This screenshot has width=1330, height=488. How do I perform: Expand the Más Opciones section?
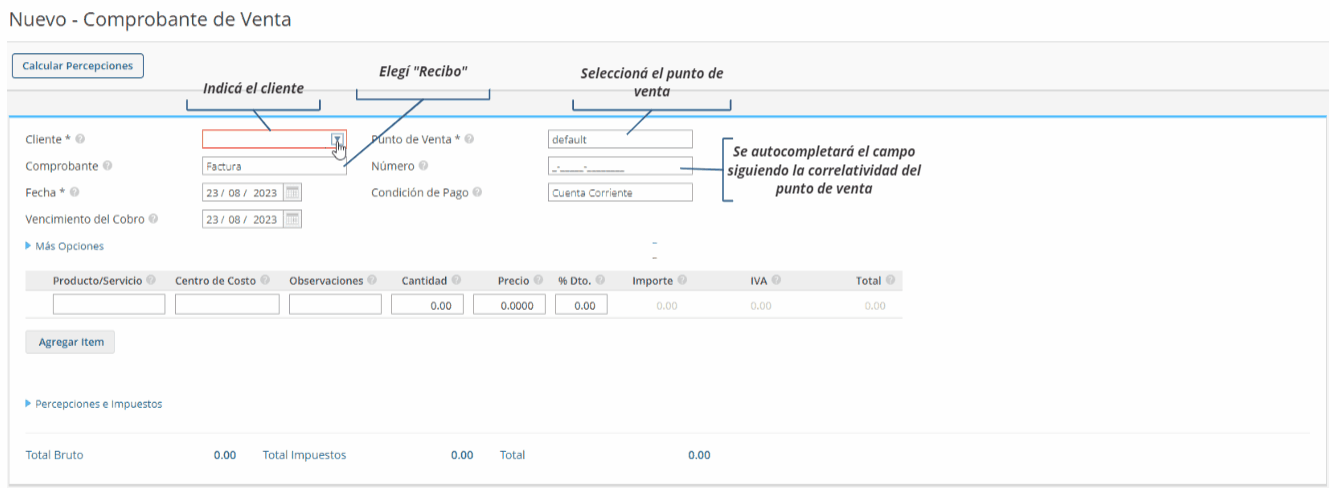coord(65,246)
